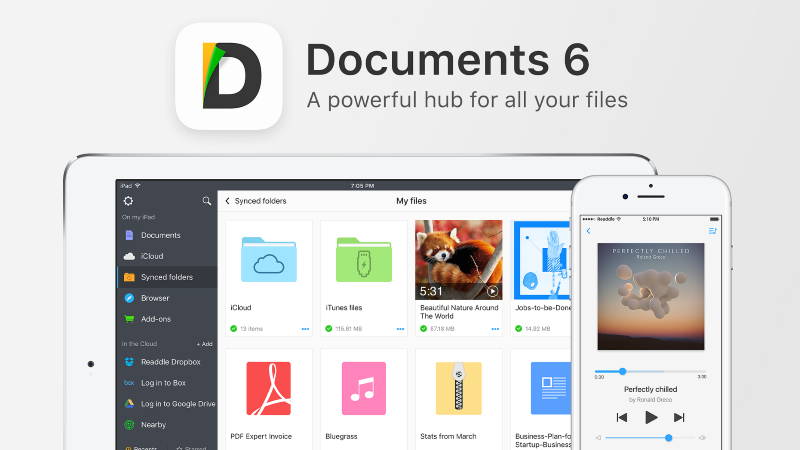Open the Browser compass item

click(x=154, y=298)
